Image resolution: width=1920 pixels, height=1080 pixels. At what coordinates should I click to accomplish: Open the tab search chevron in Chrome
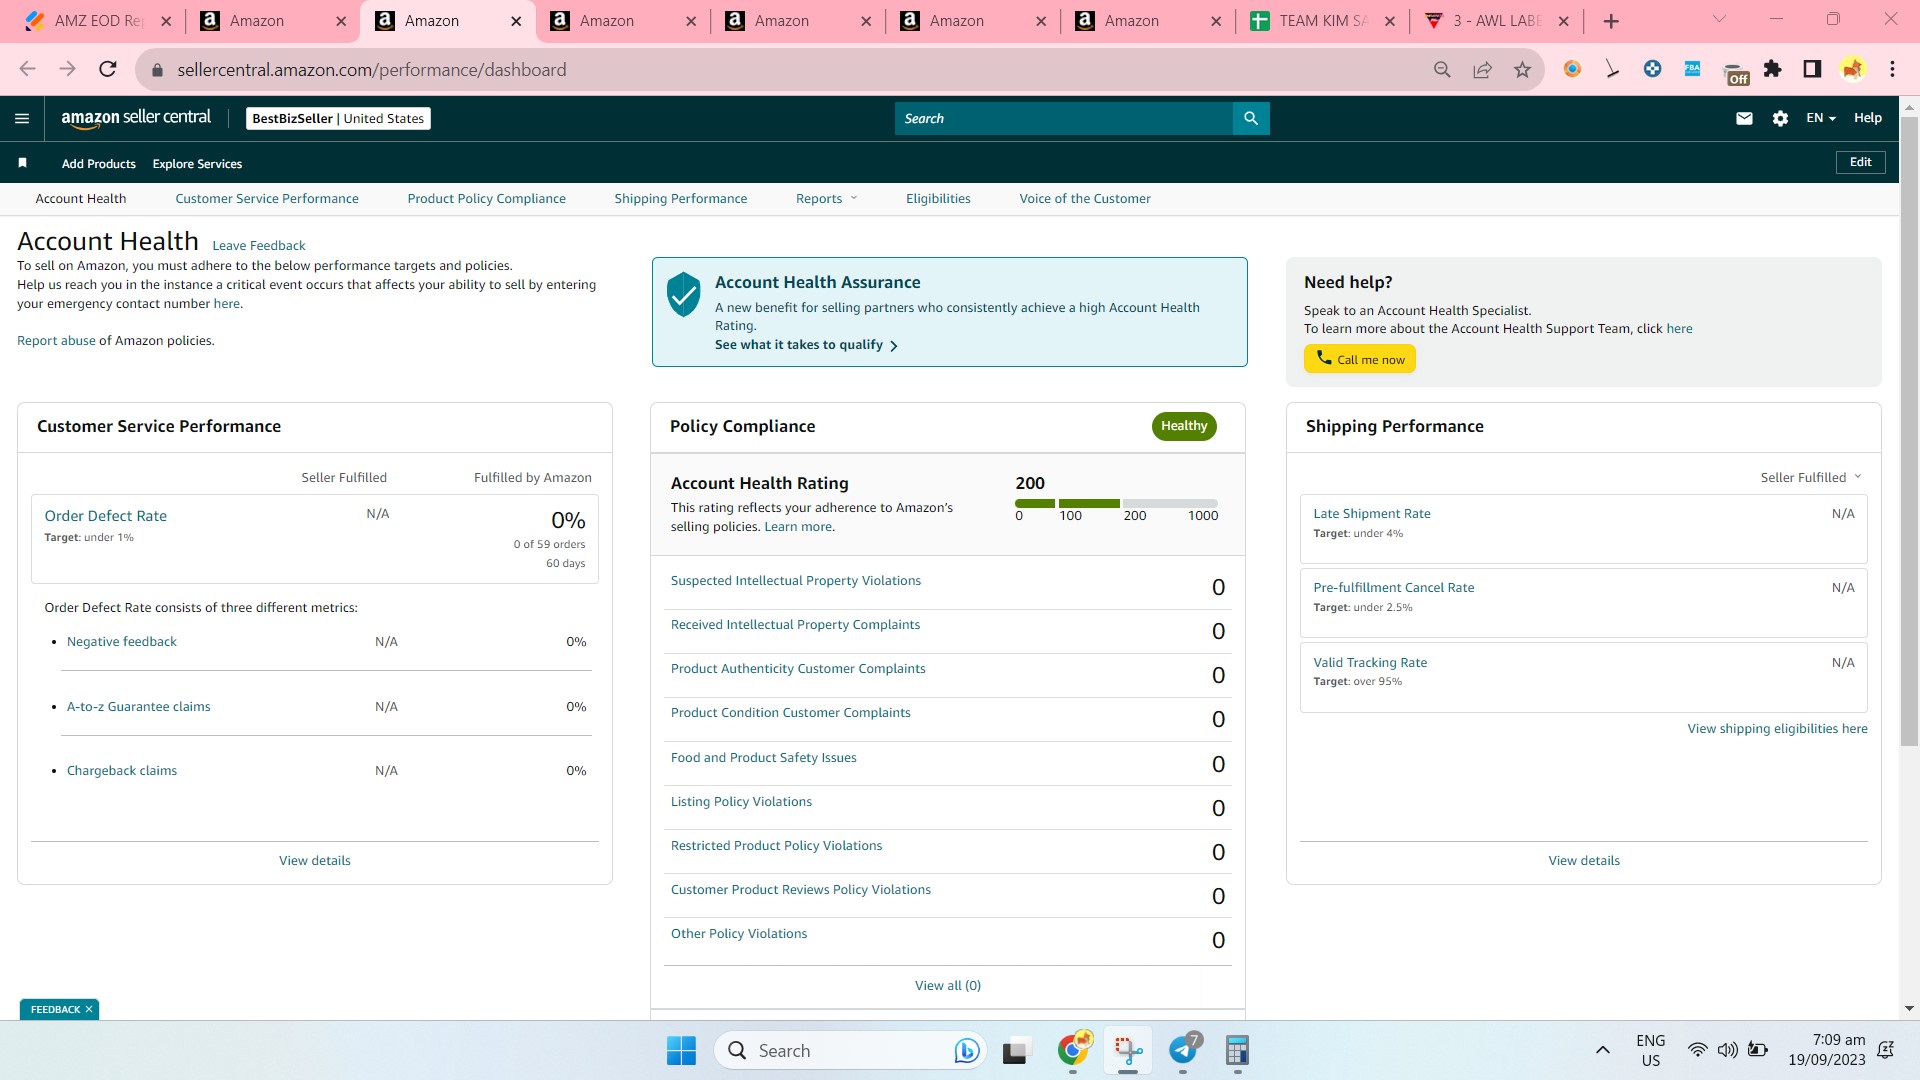pyautogui.click(x=1719, y=19)
